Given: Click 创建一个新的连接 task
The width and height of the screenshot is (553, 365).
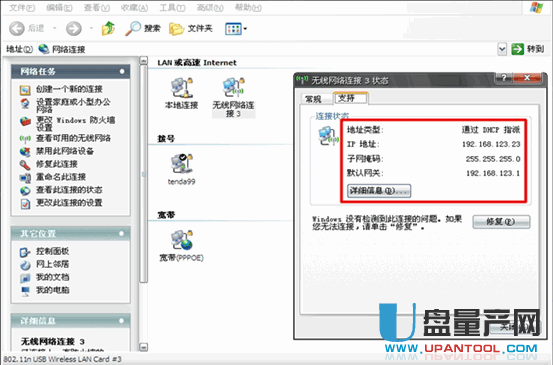Looking at the screenshot, I should [x=69, y=89].
